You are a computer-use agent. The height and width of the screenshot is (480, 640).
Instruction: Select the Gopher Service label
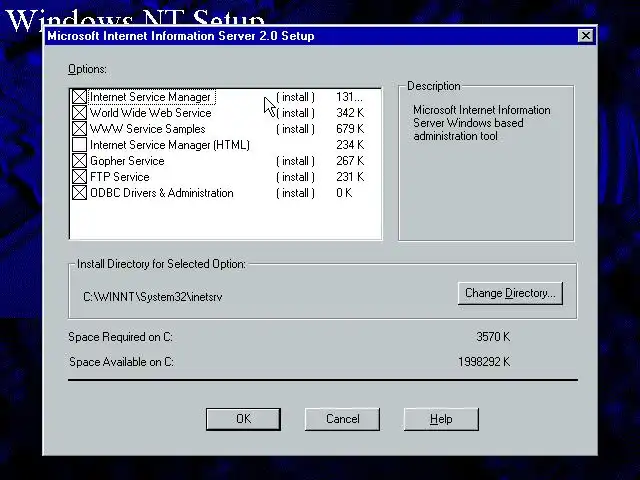[127, 161]
